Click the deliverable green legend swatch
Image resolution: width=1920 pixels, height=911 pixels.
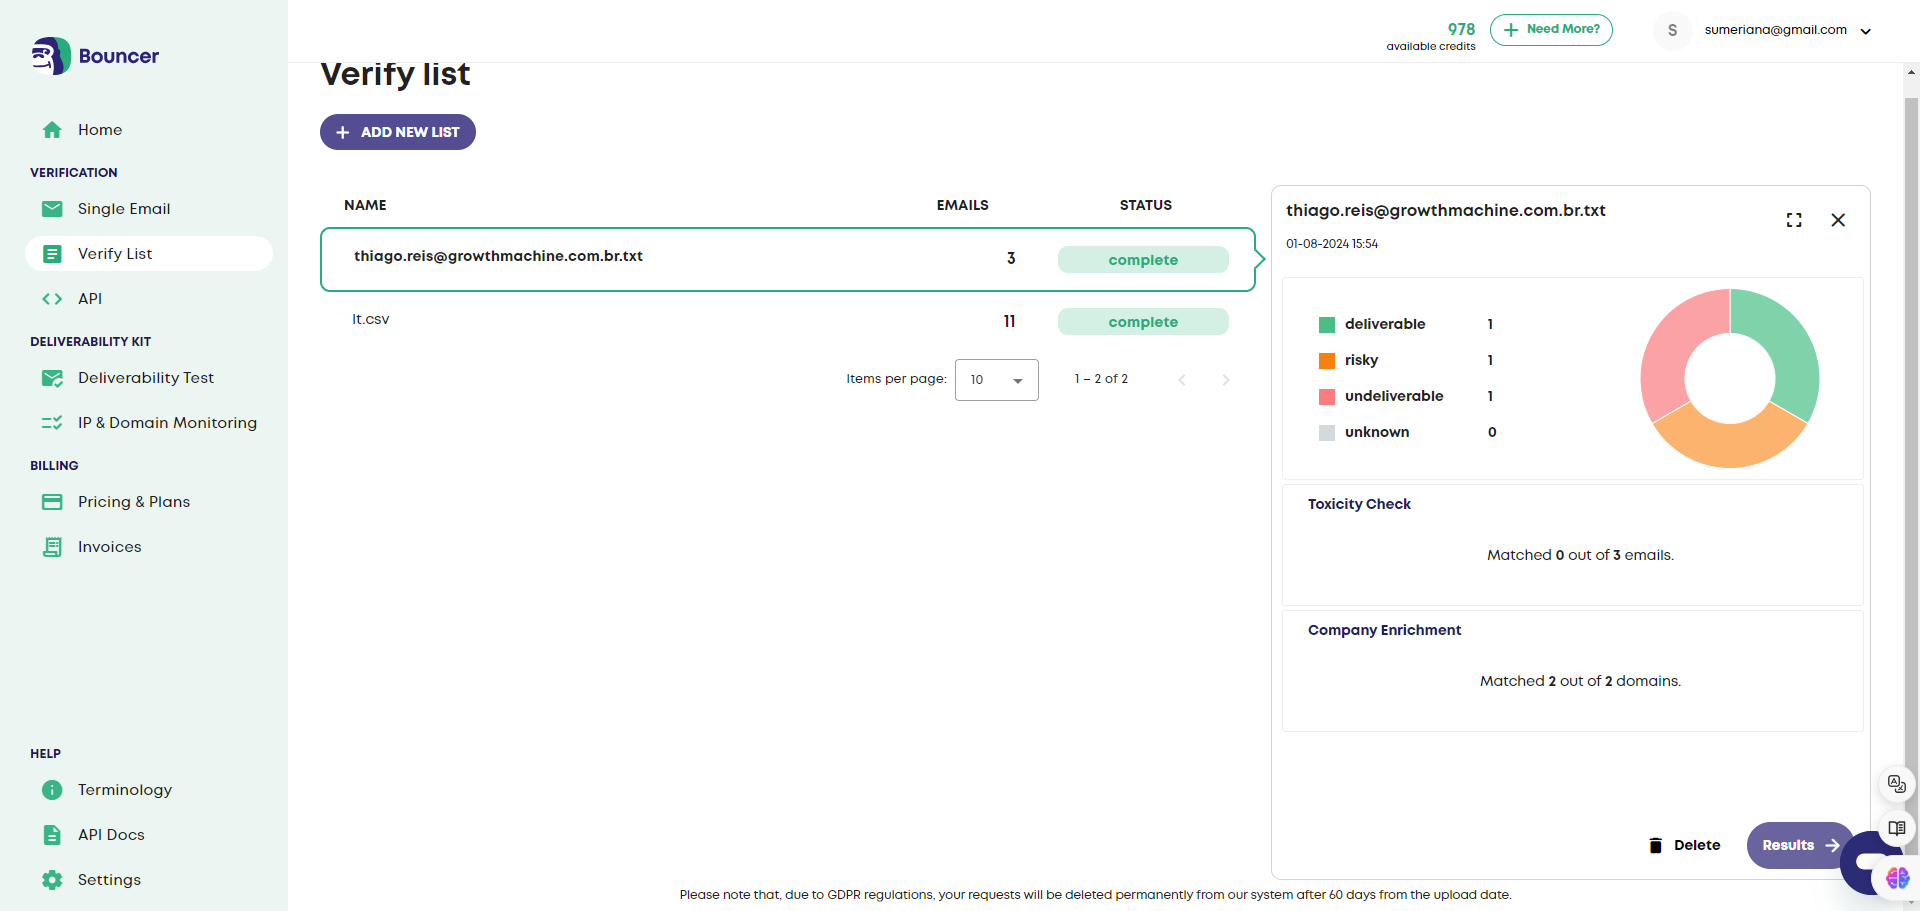[1327, 325]
